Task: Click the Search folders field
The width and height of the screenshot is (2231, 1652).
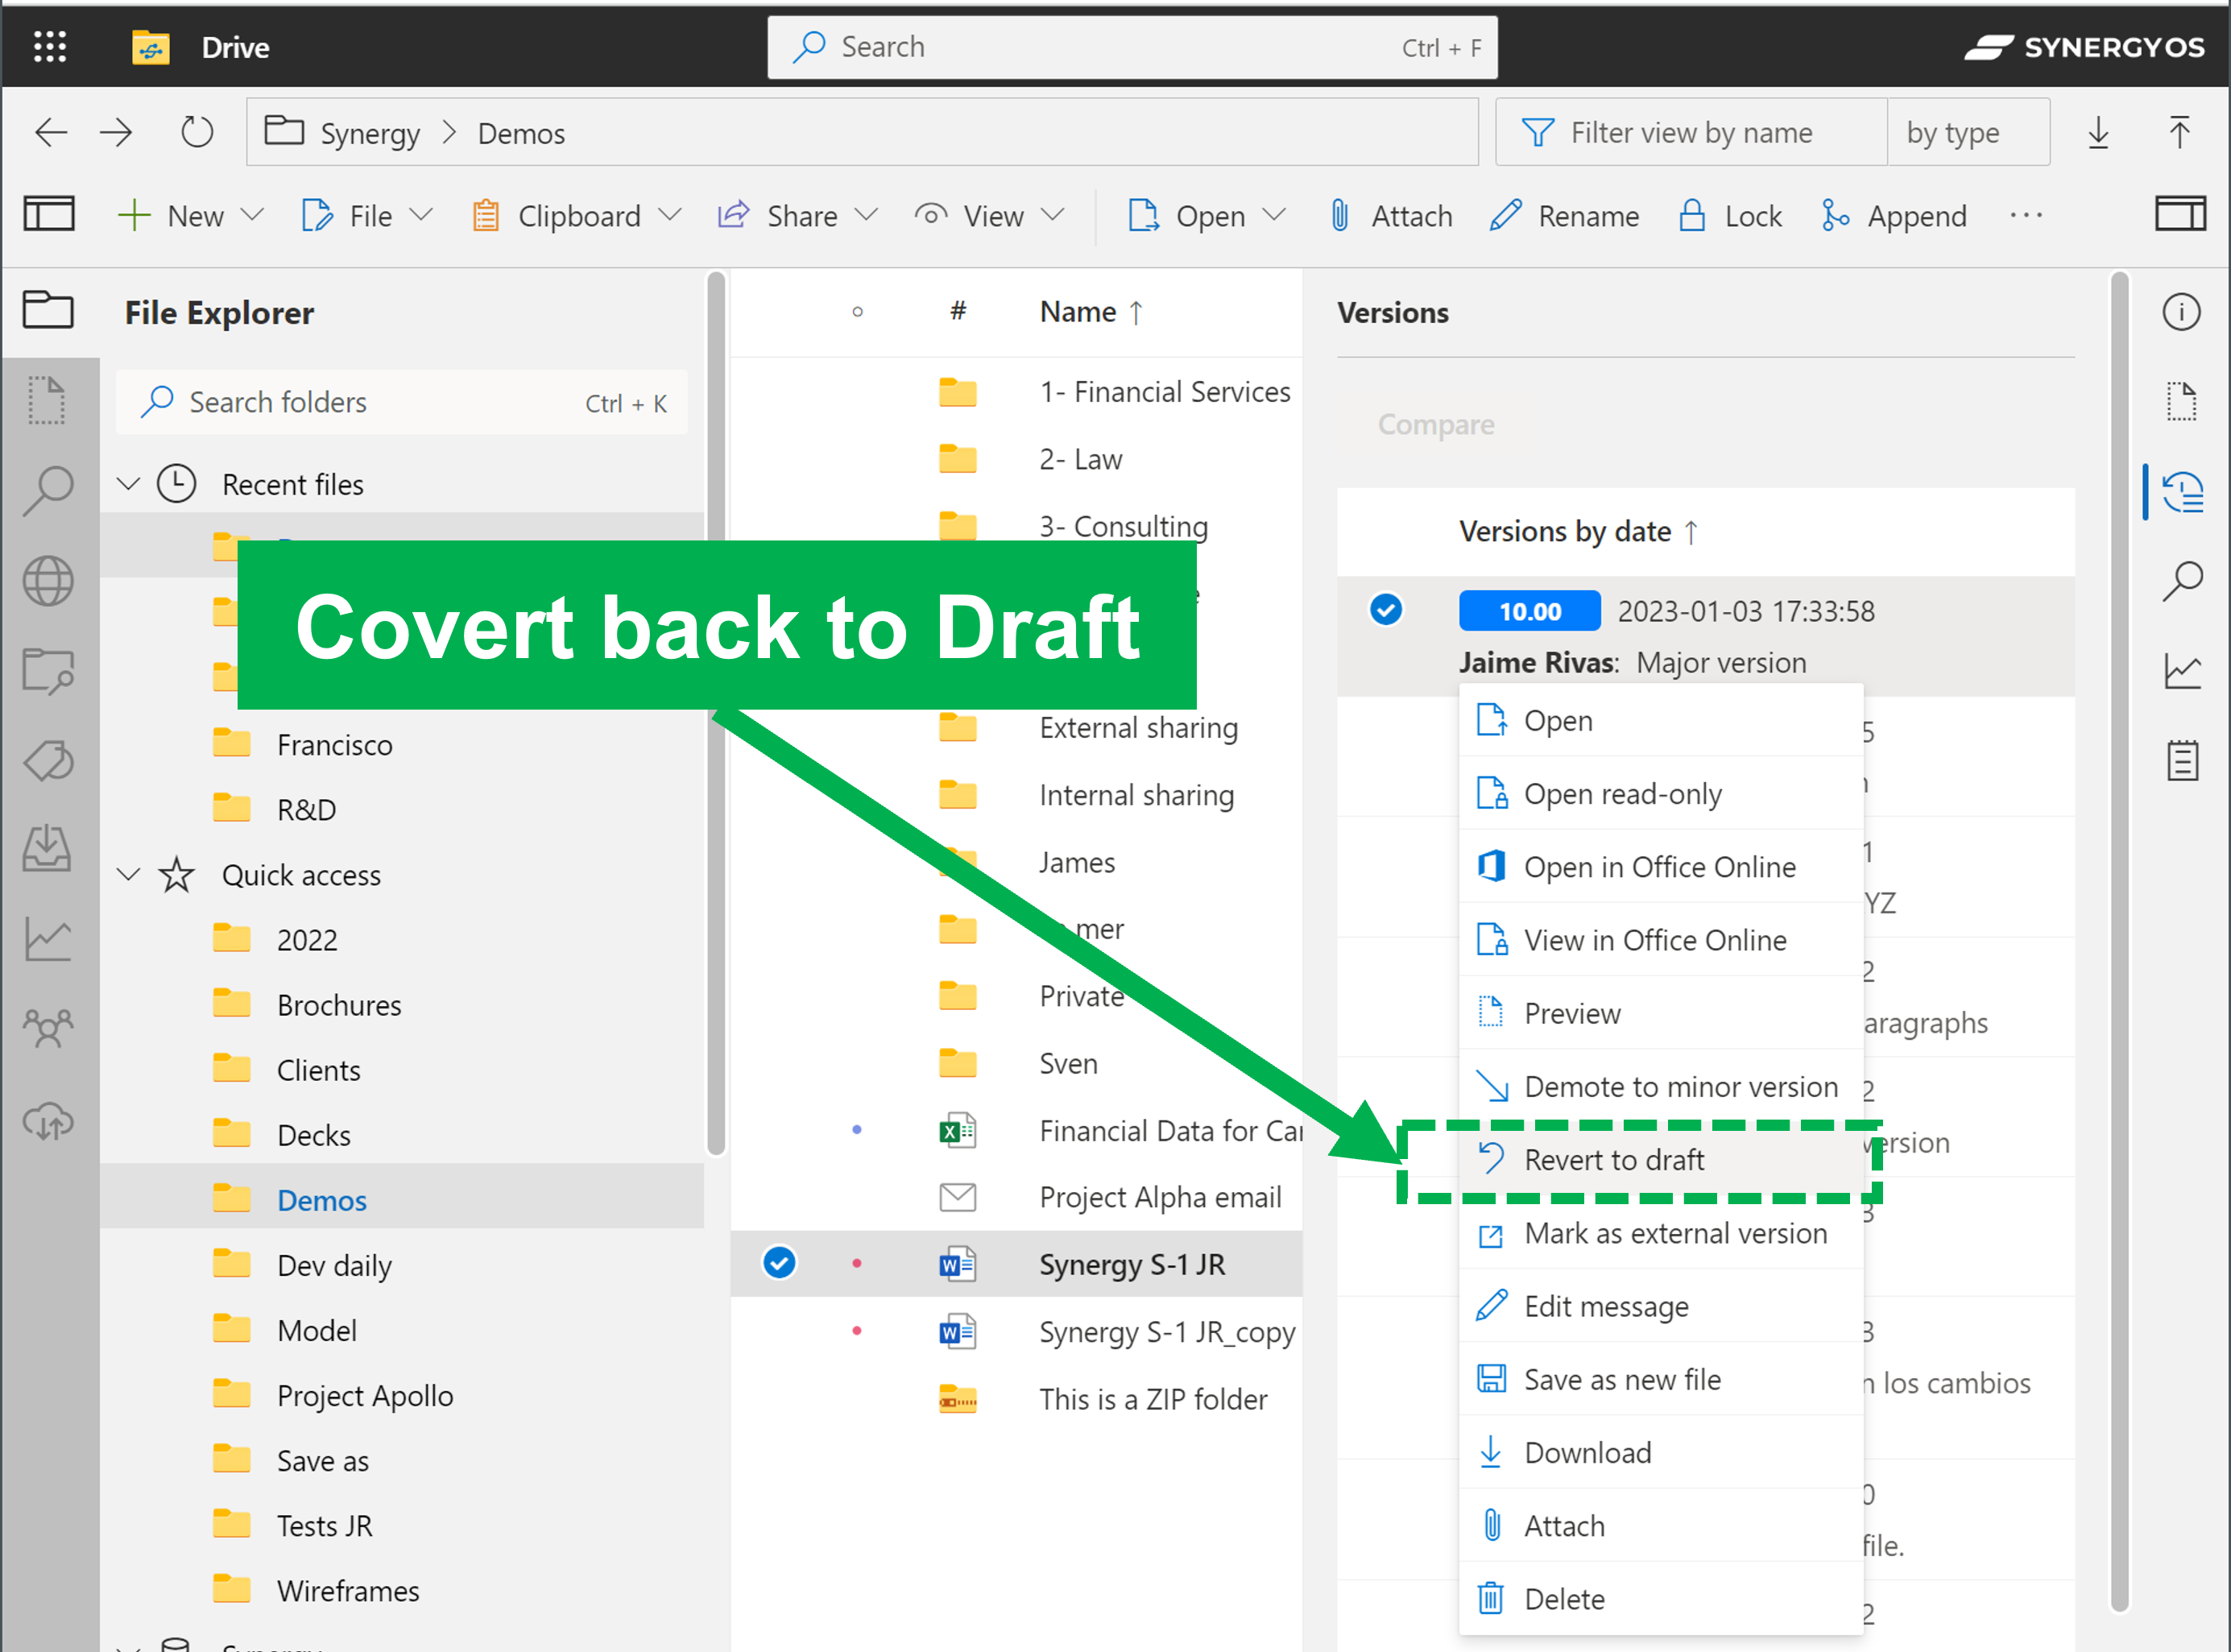Action: [x=402, y=402]
